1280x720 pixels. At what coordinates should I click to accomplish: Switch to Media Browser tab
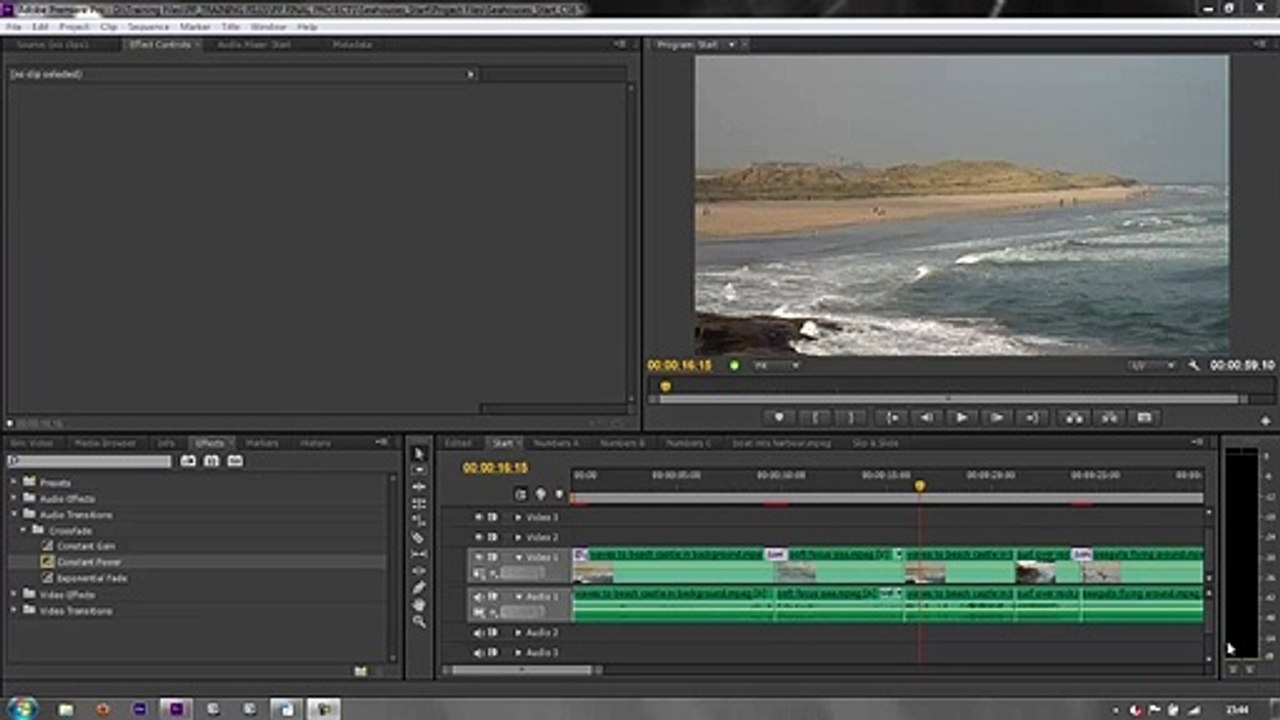[105, 443]
